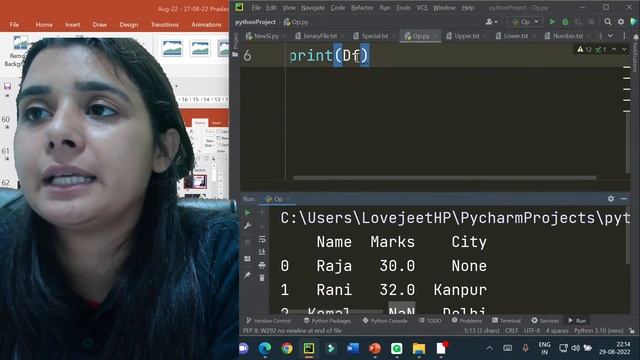Show hidden system tray icons chevron
This screenshot has height=360, width=640.
pyautogui.click(x=489, y=348)
